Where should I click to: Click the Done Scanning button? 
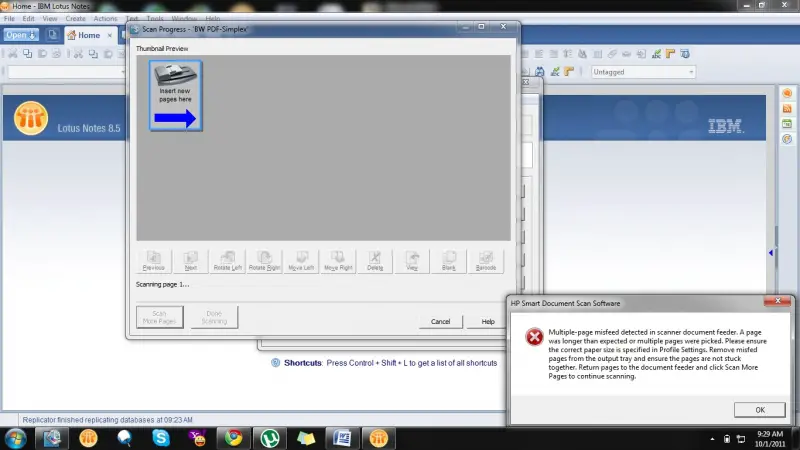[214, 317]
